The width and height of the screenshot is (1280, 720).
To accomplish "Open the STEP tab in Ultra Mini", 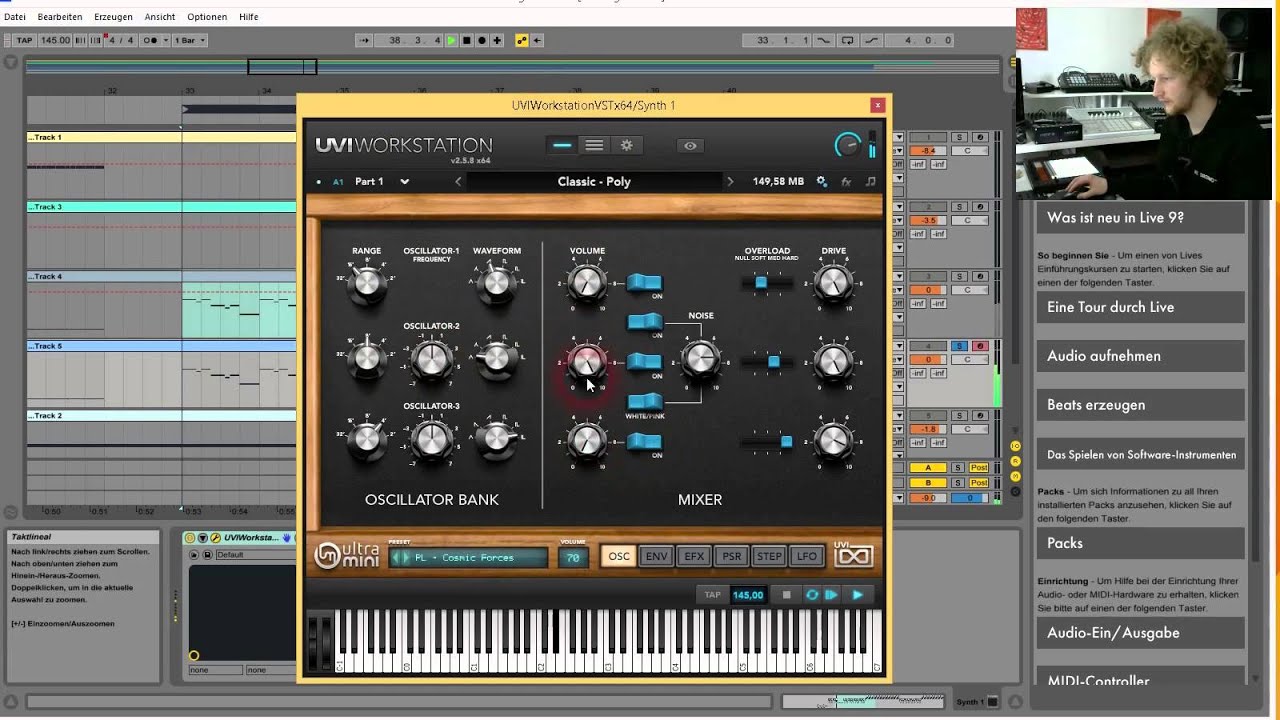I will point(769,557).
